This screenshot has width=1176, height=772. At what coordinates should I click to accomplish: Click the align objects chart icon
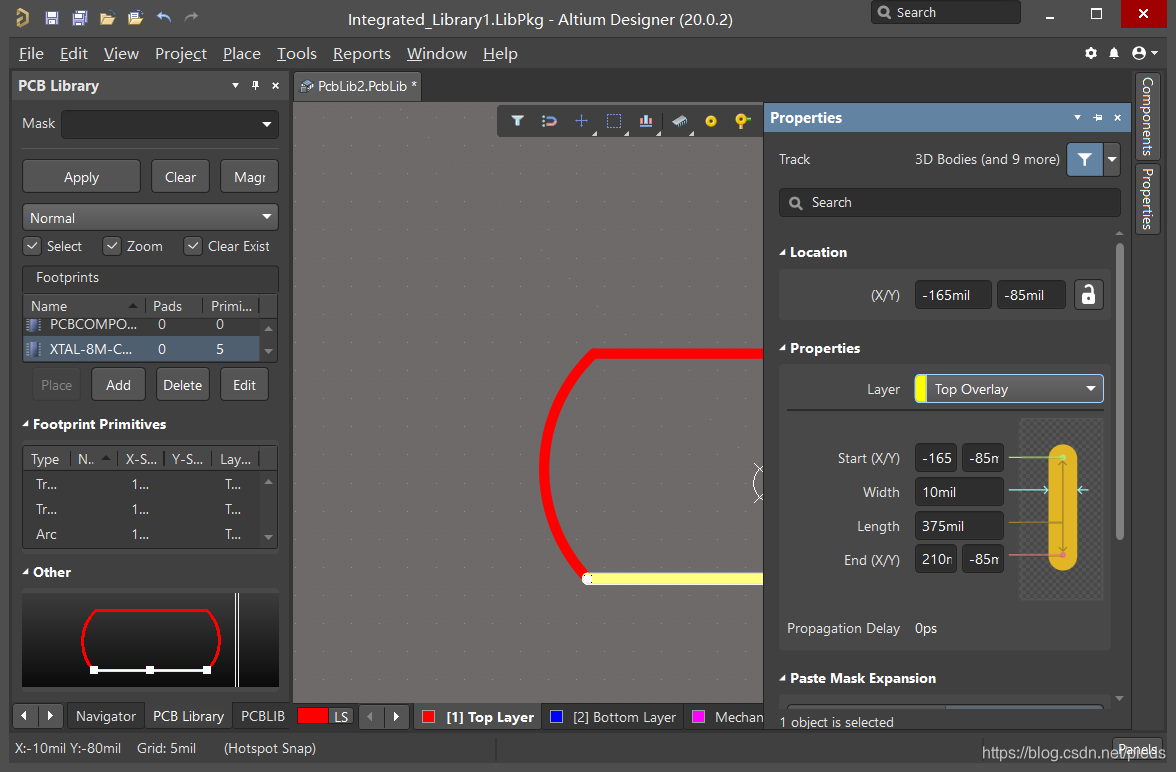point(646,121)
